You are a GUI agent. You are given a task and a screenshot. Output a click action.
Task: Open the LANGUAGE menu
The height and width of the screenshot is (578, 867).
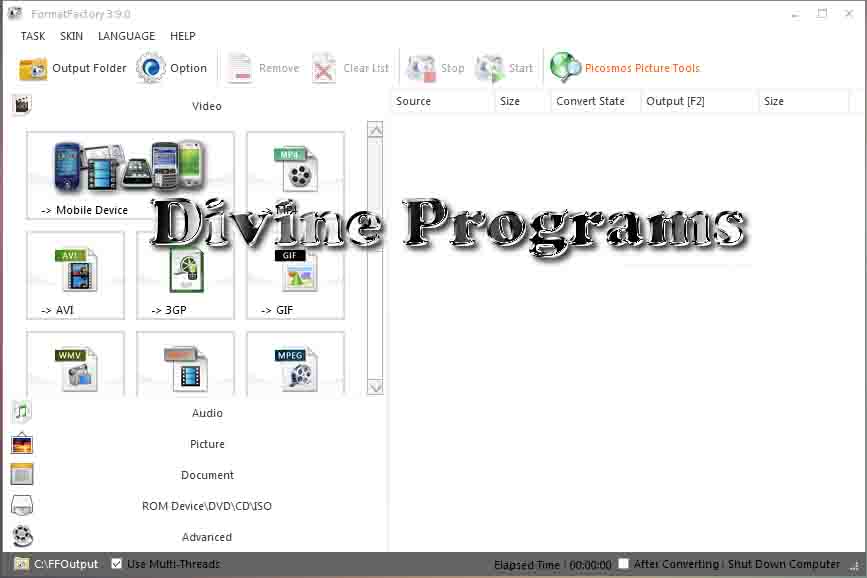[x=126, y=36]
